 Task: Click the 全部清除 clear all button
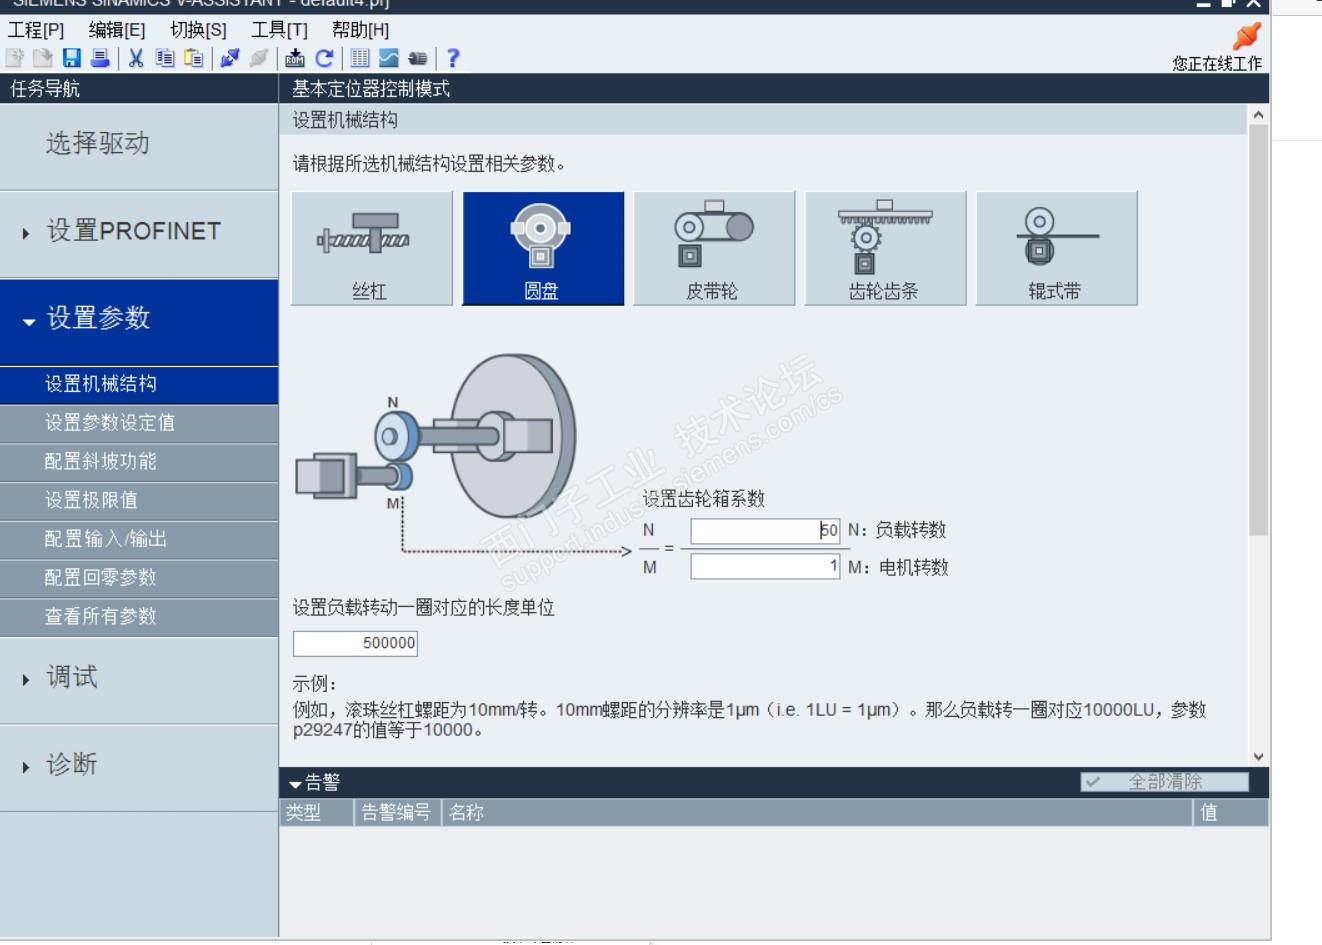tap(1164, 782)
